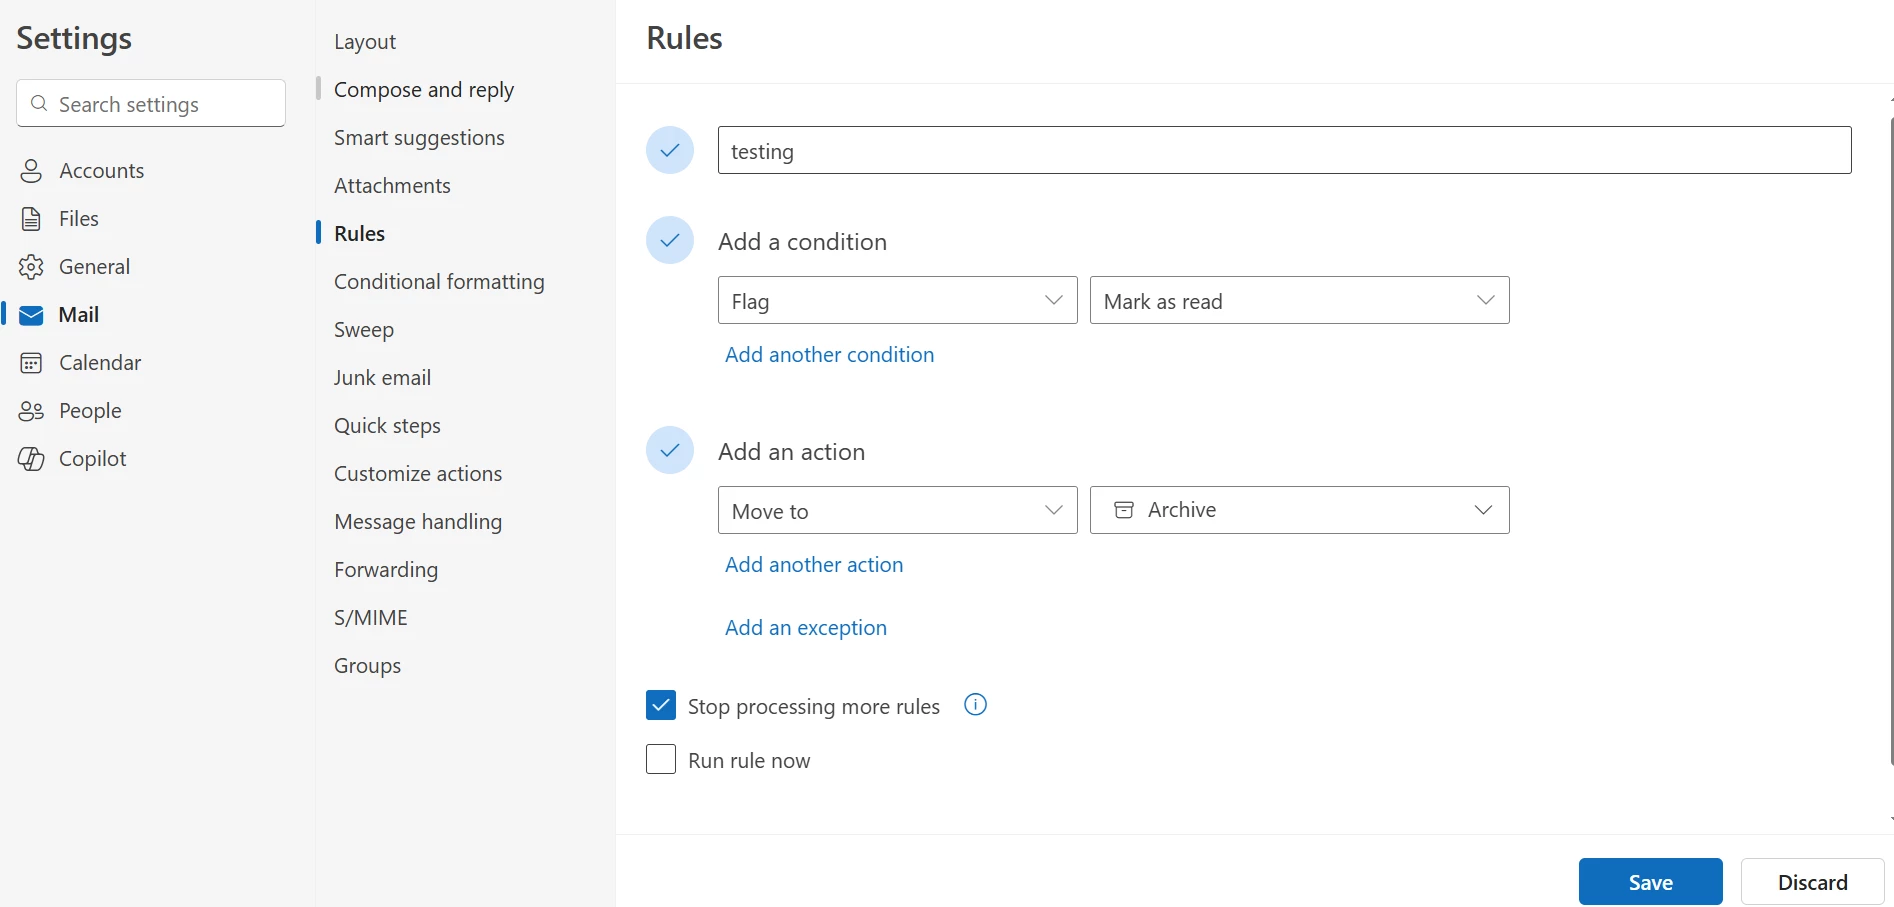The height and width of the screenshot is (907, 1894).
Task: Click the General gear icon
Action: click(x=31, y=267)
